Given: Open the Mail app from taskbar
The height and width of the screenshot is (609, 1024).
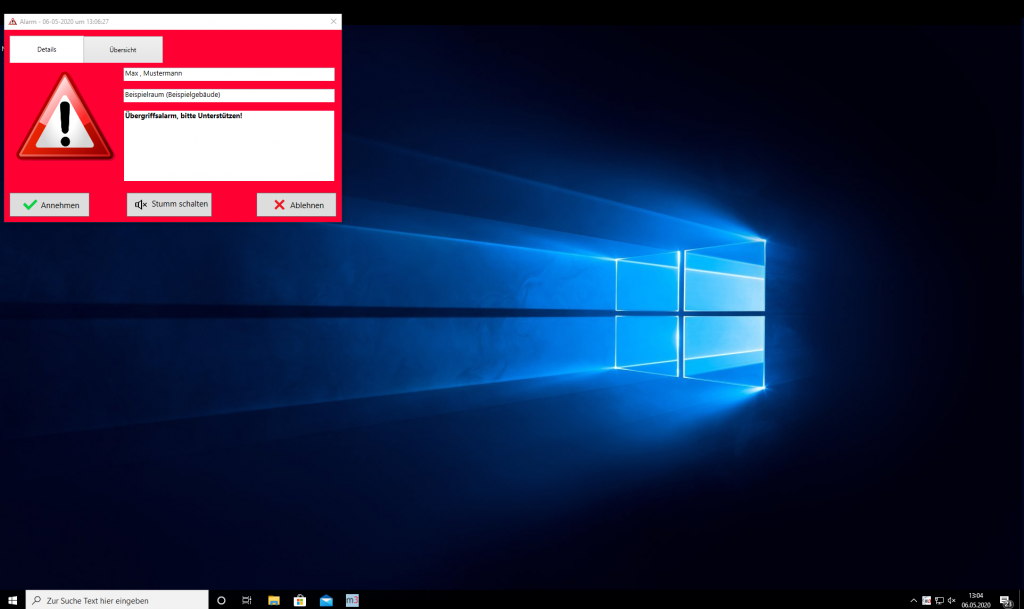Looking at the screenshot, I should [326, 601].
